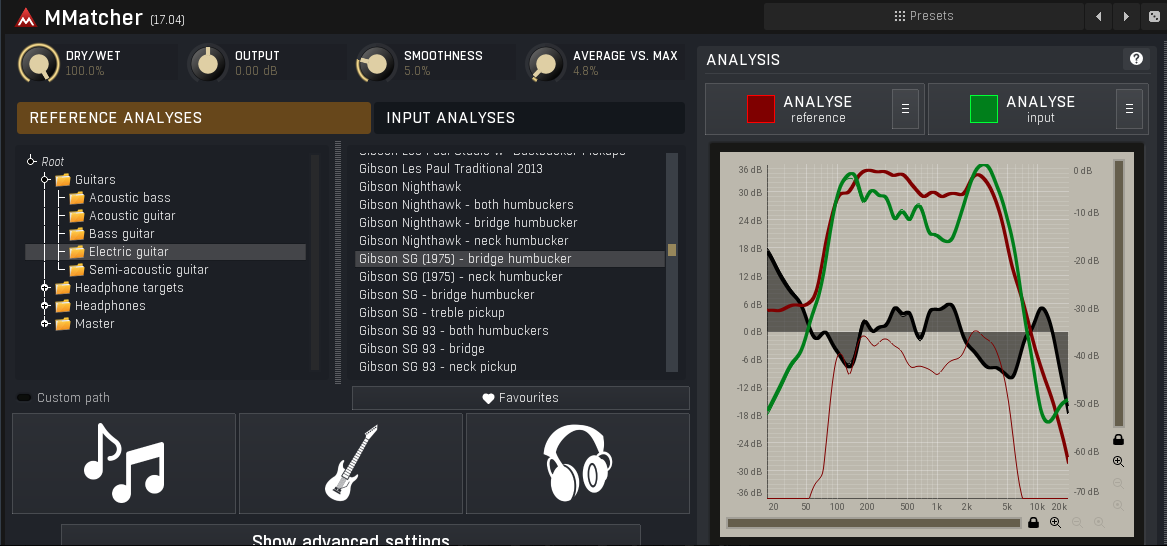Select the Semi-acoustic guitar folder
This screenshot has height=546, width=1167.
tap(148, 269)
